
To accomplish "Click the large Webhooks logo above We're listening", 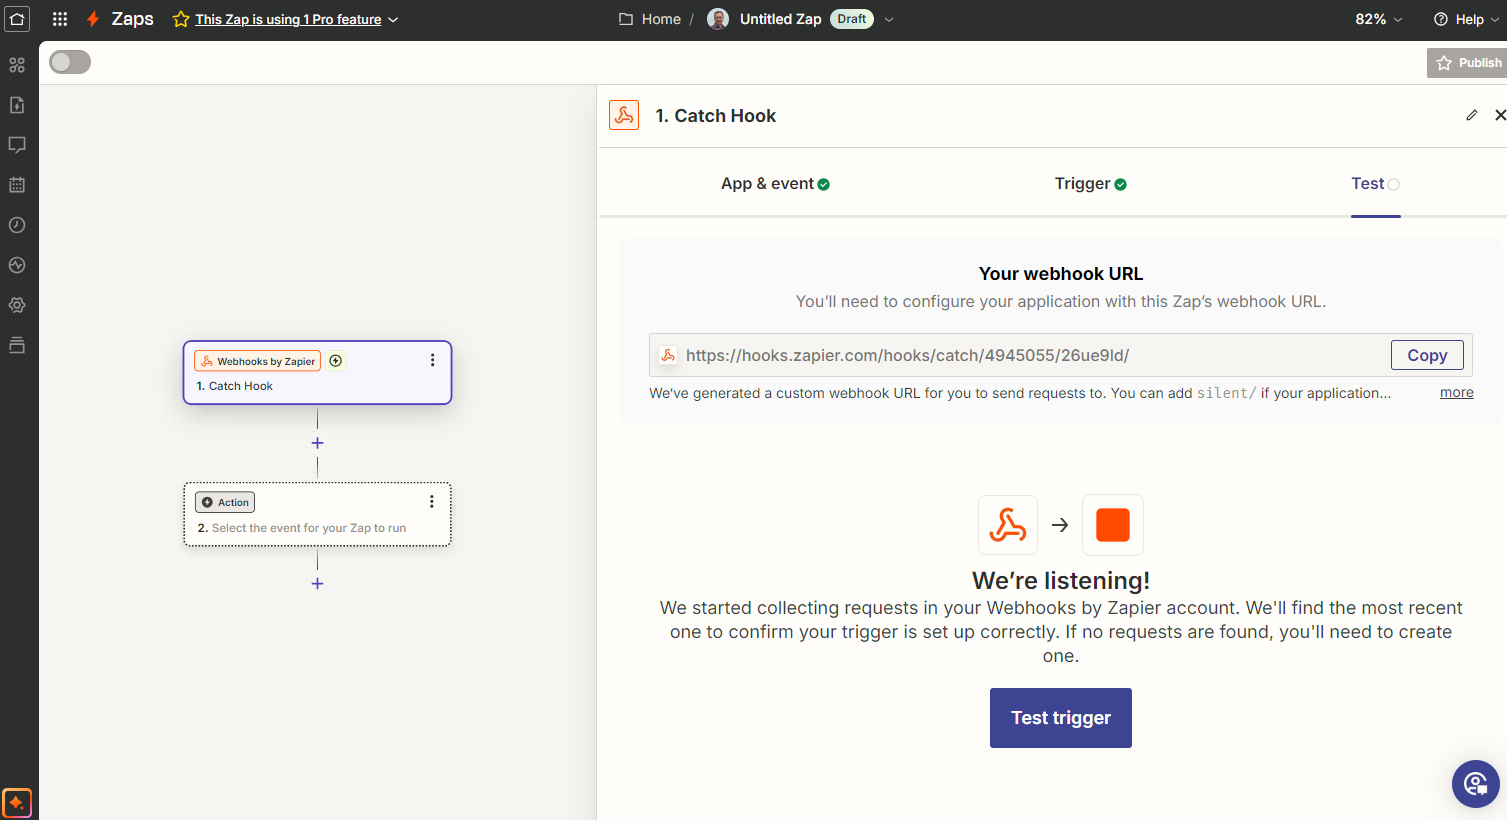I will 1008,525.
